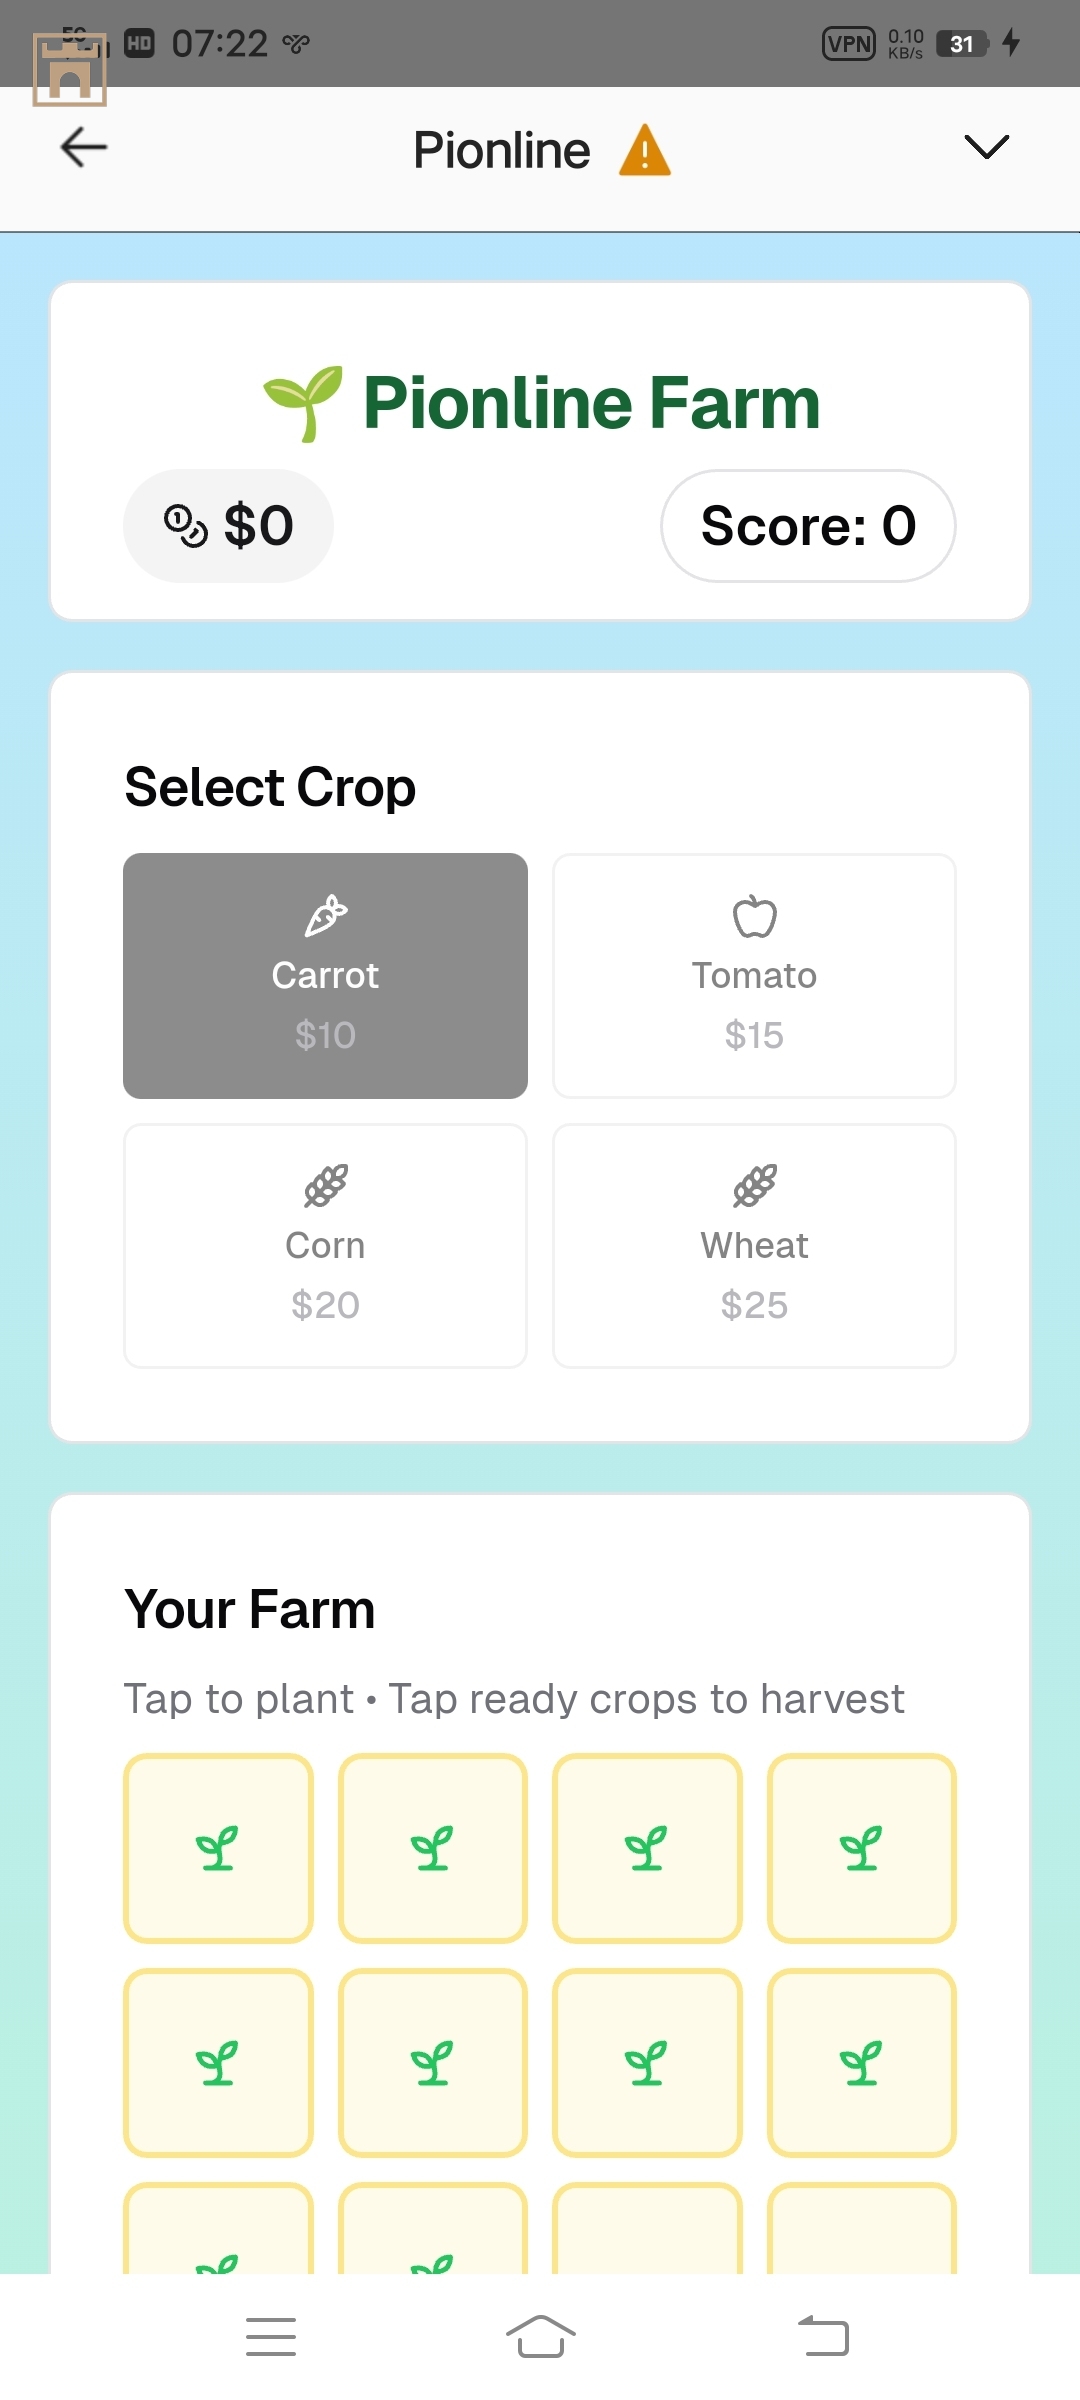1080x2400 pixels.
Task: Open Android recent apps menu button
Action: click(271, 2337)
